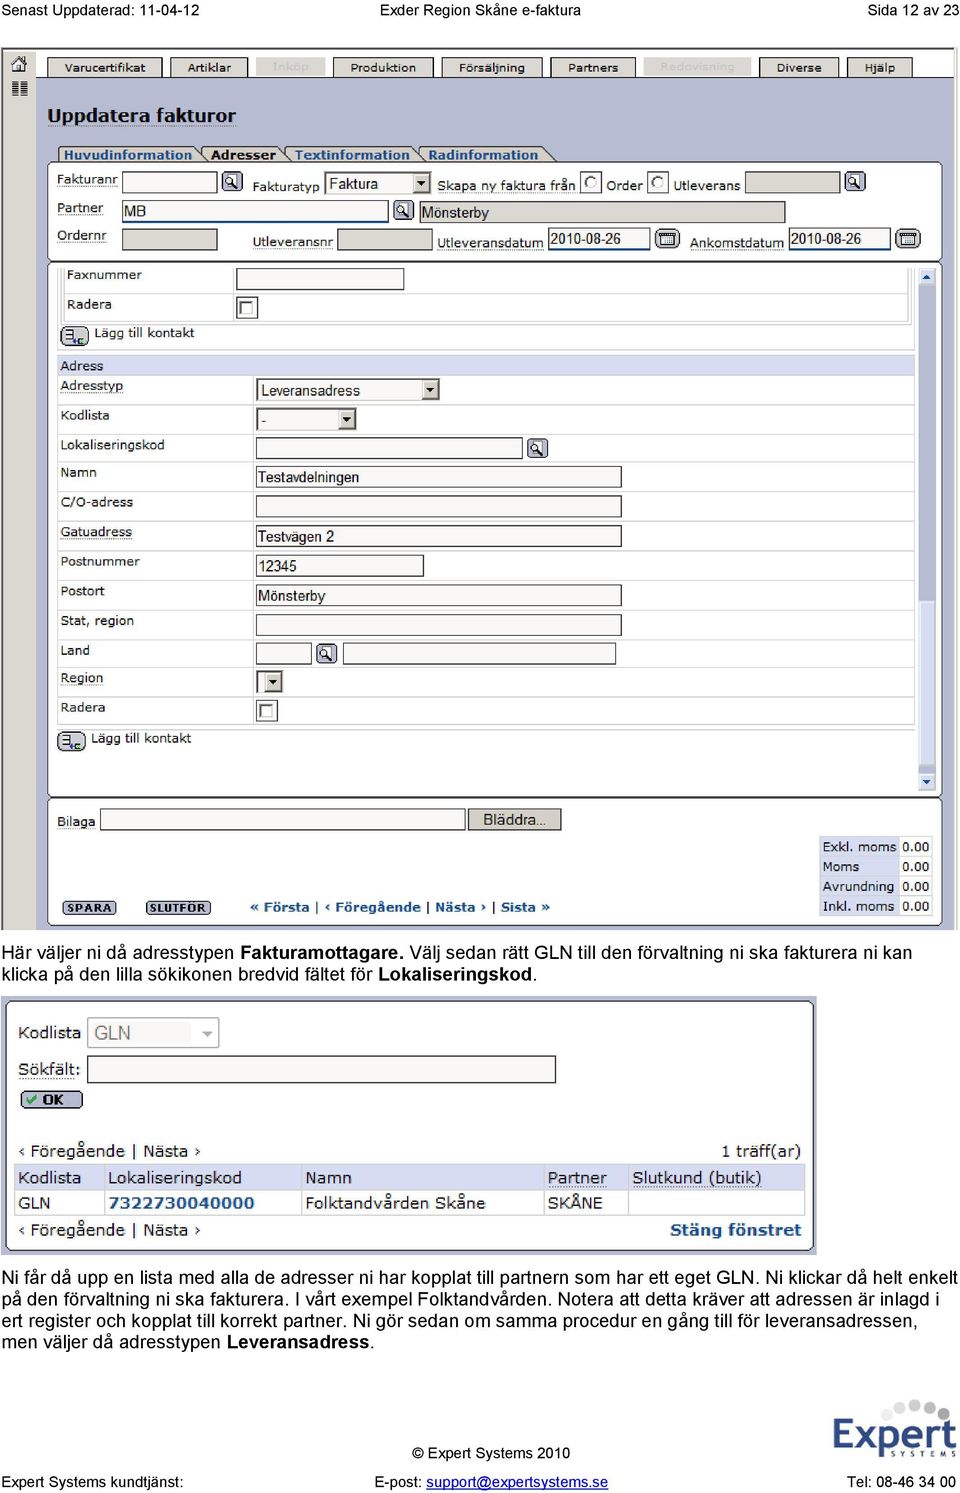This screenshot has width=960, height=1493.
Task: Click Föregående below the popup results
Action: (x=72, y=1230)
